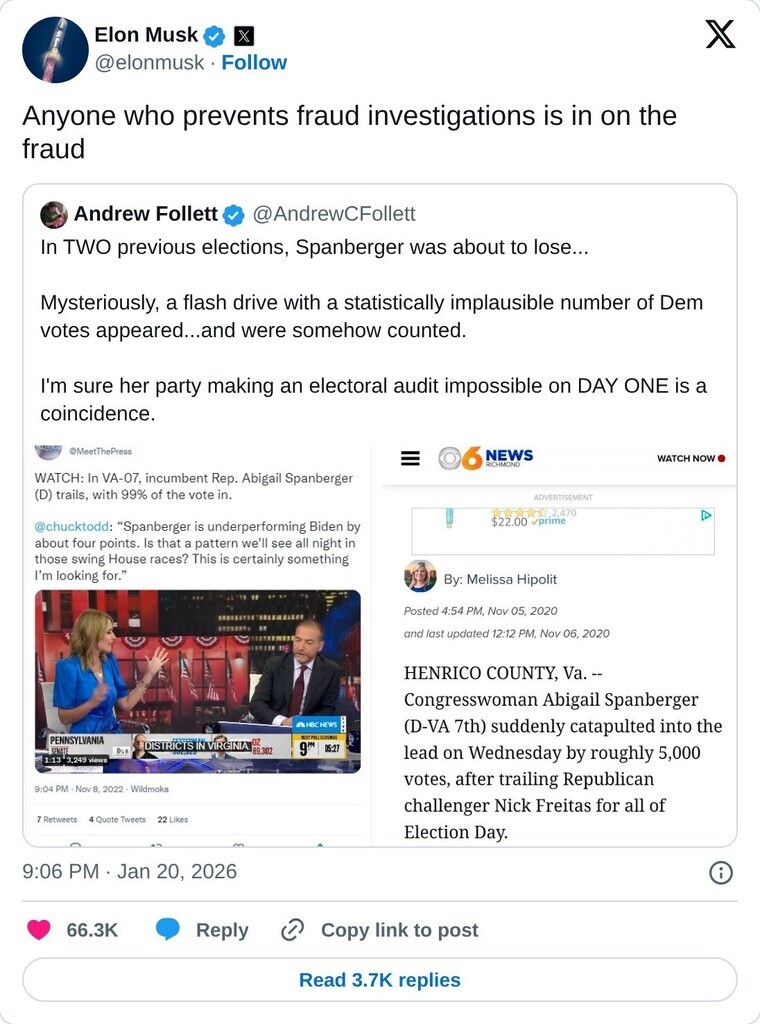Viewport: 760px width, 1024px height.
Task: Follow the @elonmusk account
Action: 254,63
